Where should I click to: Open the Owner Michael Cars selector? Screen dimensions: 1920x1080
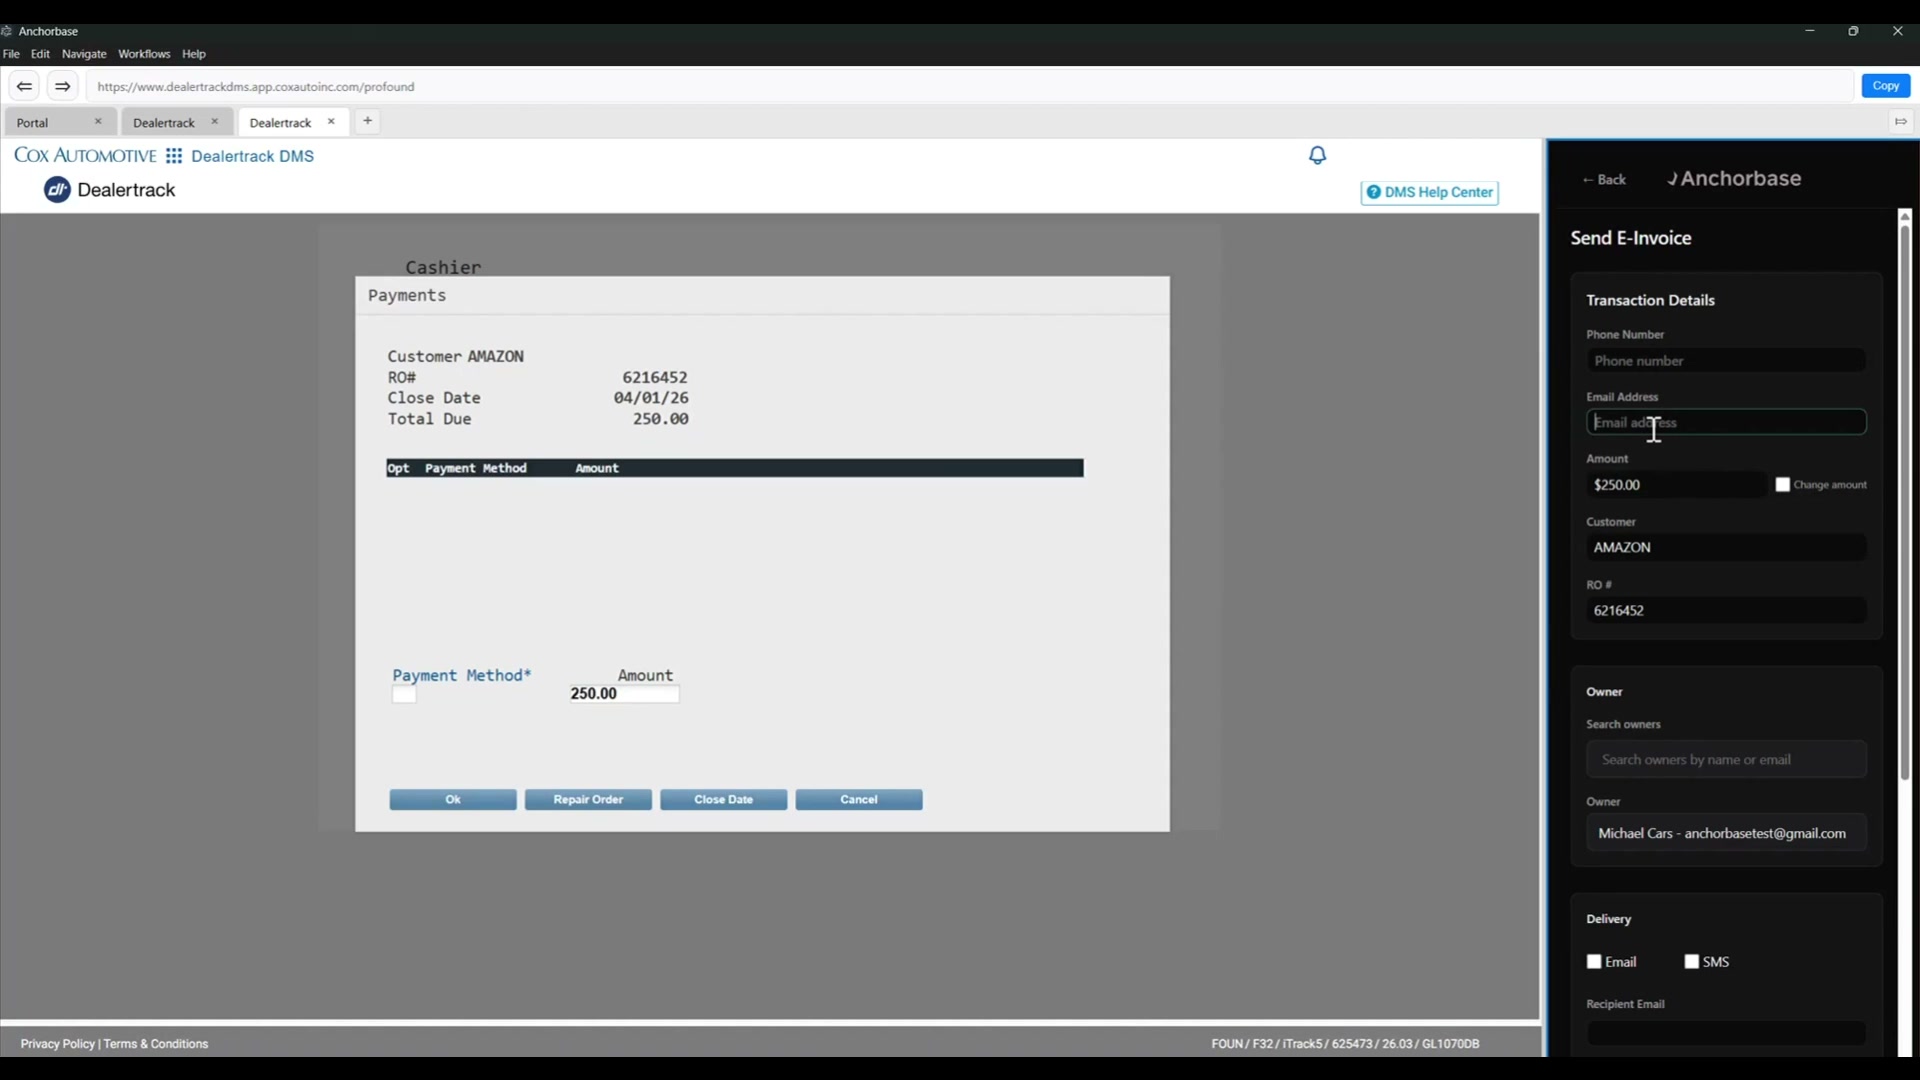click(x=1725, y=834)
